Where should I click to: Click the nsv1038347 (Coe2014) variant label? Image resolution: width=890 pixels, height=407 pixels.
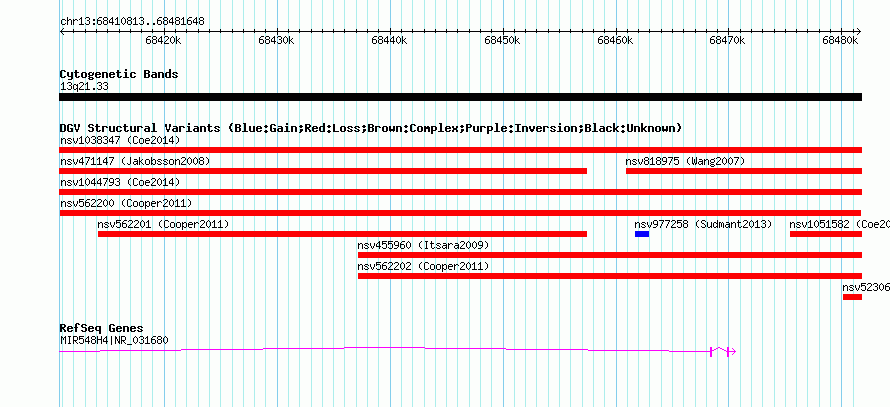120,140
